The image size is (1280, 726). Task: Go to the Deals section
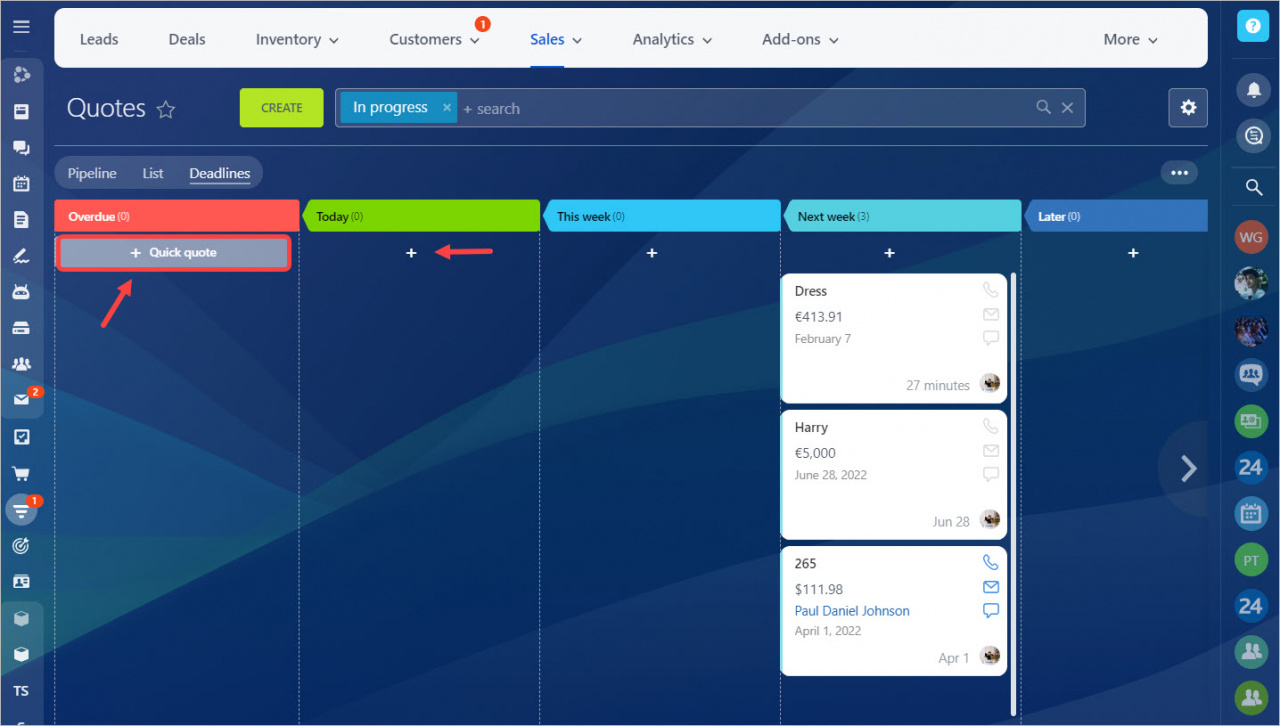click(x=187, y=40)
